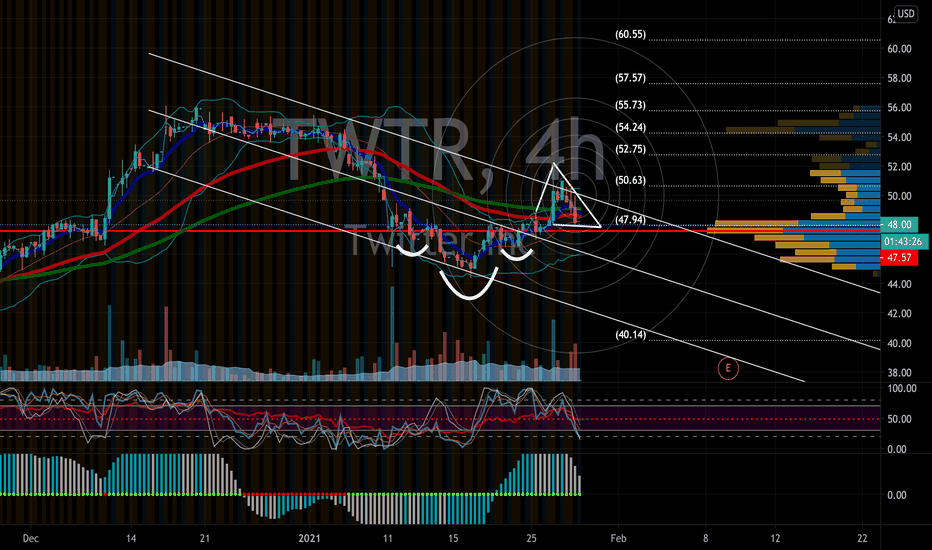Click the 38.00 price axis value
Image resolution: width=932 pixels, height=550 pixels.
click(899, 373)
